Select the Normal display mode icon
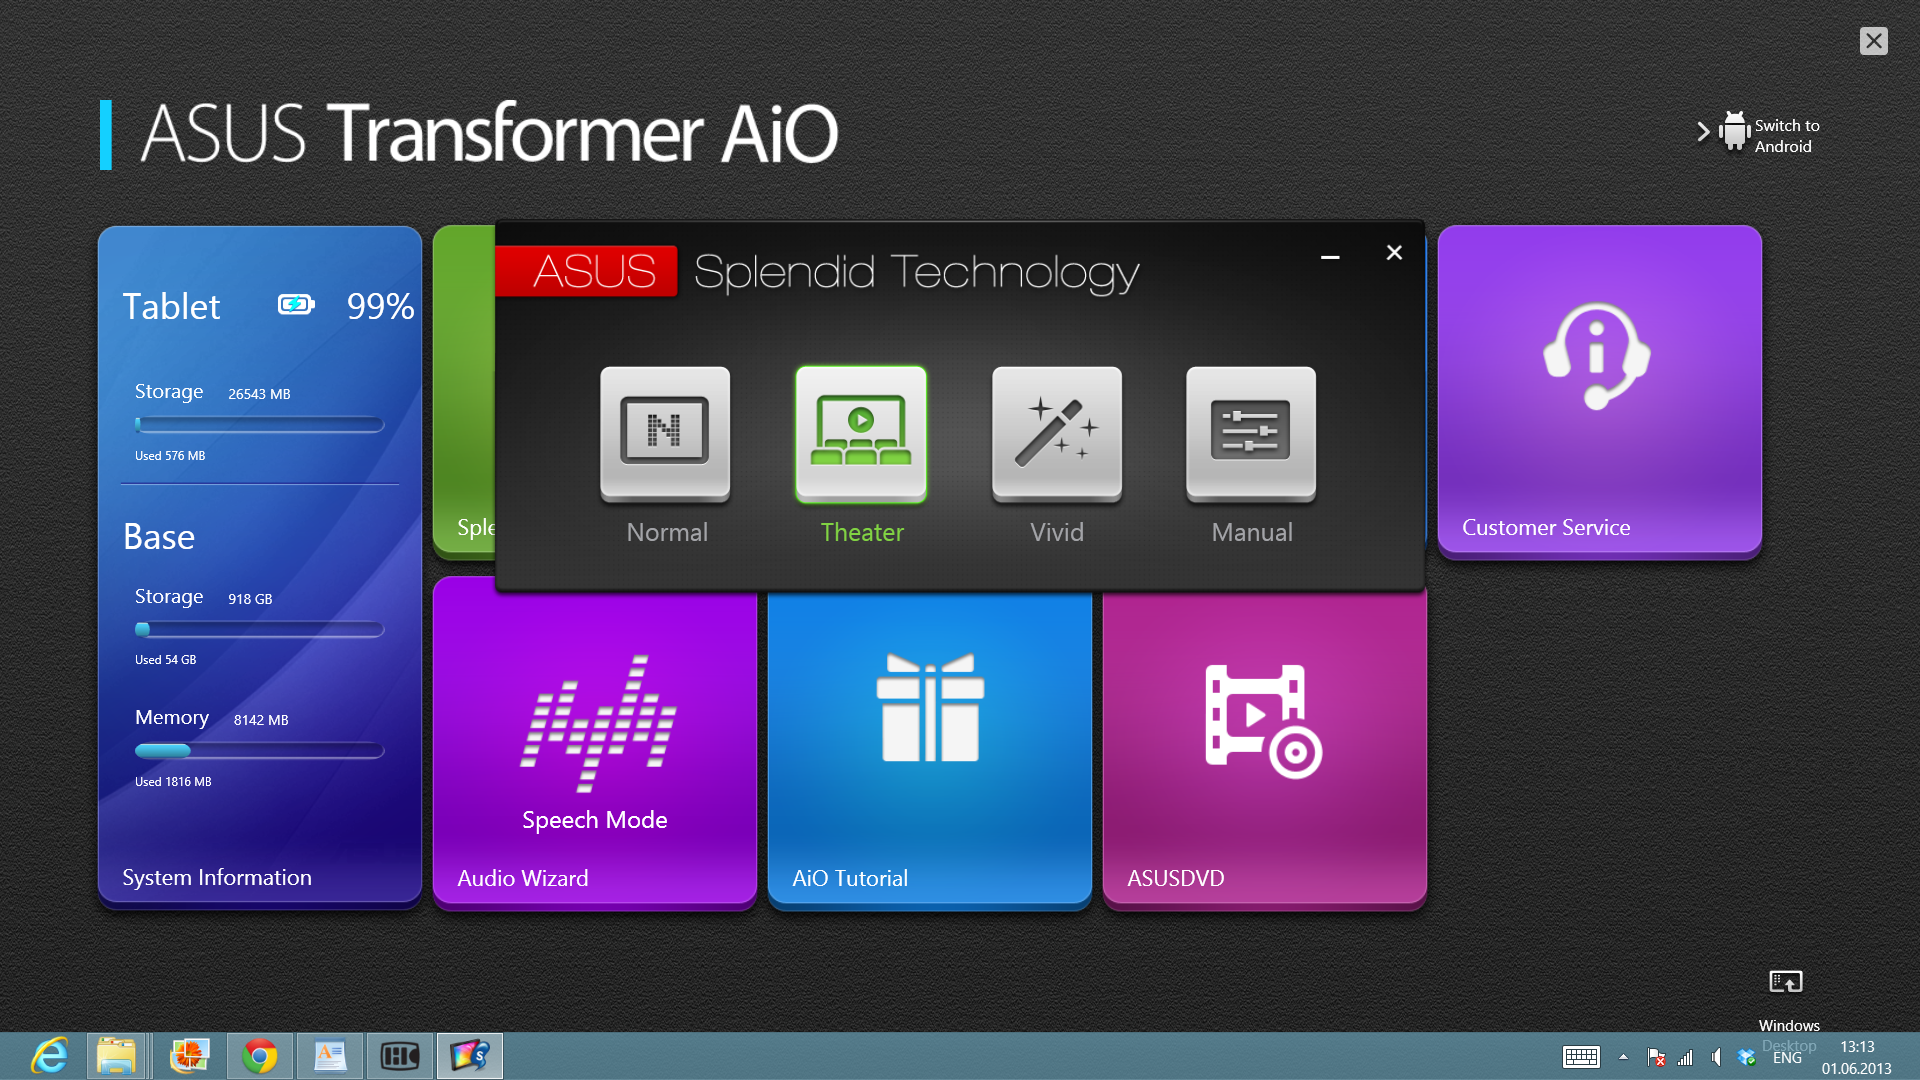This screenshot has width=1920, height=1080. pos(665,433)
